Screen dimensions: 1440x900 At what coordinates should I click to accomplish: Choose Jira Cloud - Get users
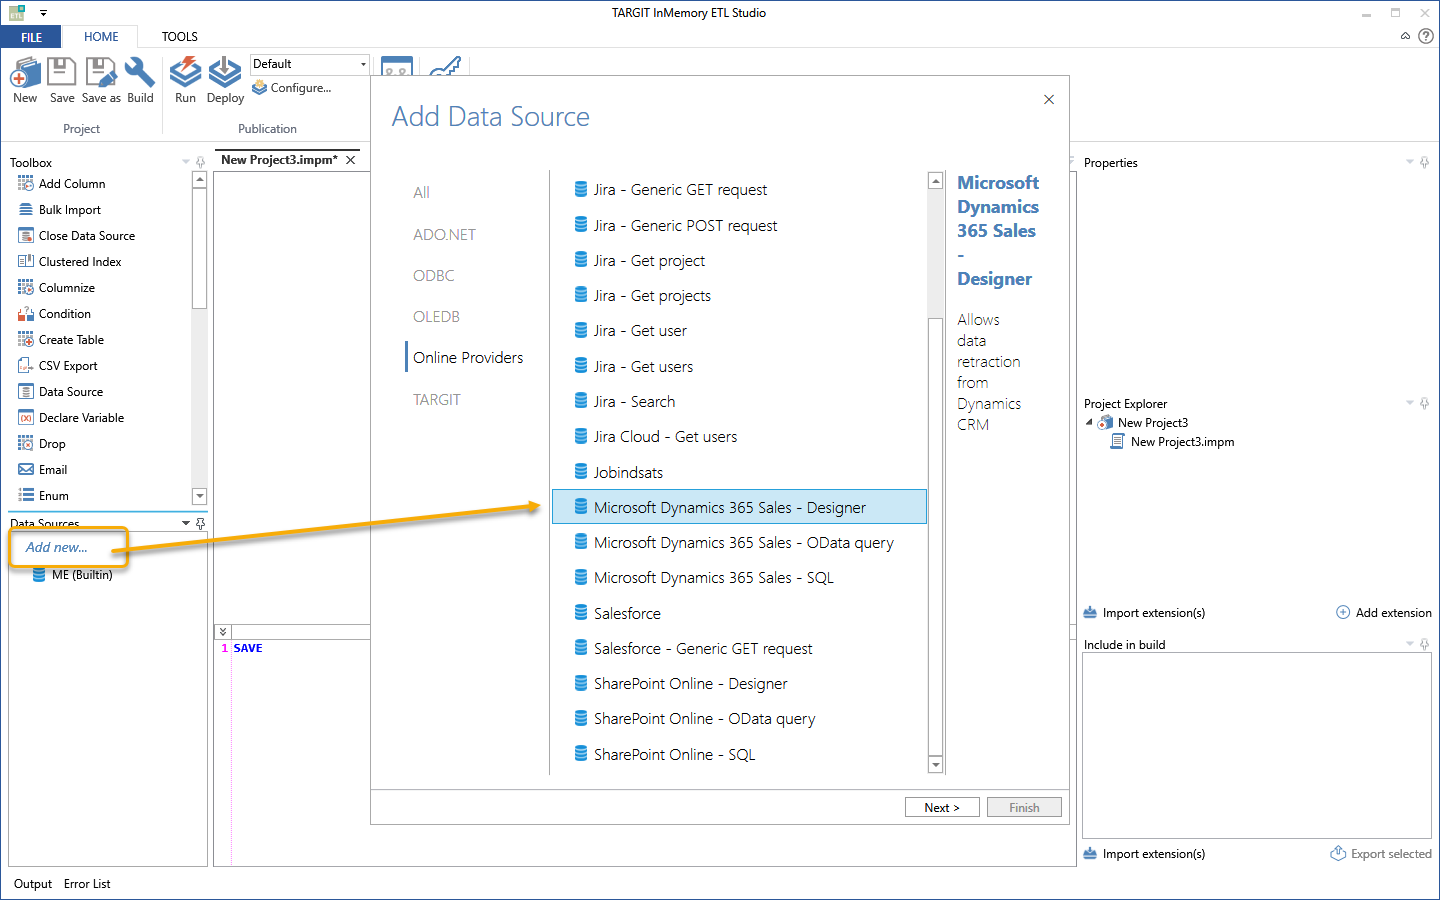coord(739,437)
